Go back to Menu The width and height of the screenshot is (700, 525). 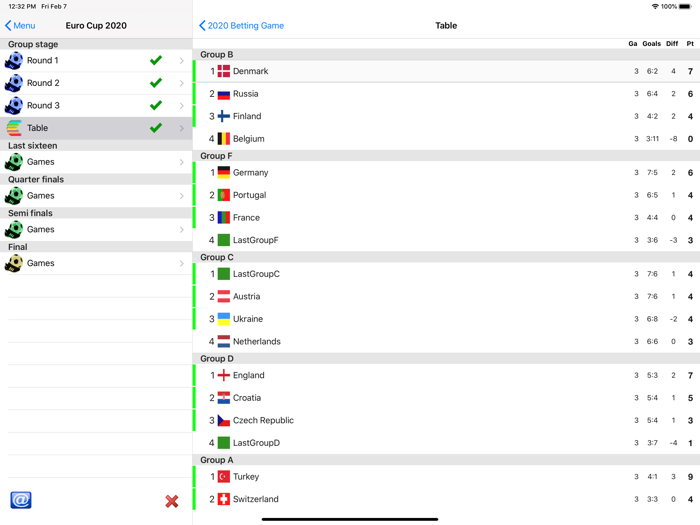point(20,25)
